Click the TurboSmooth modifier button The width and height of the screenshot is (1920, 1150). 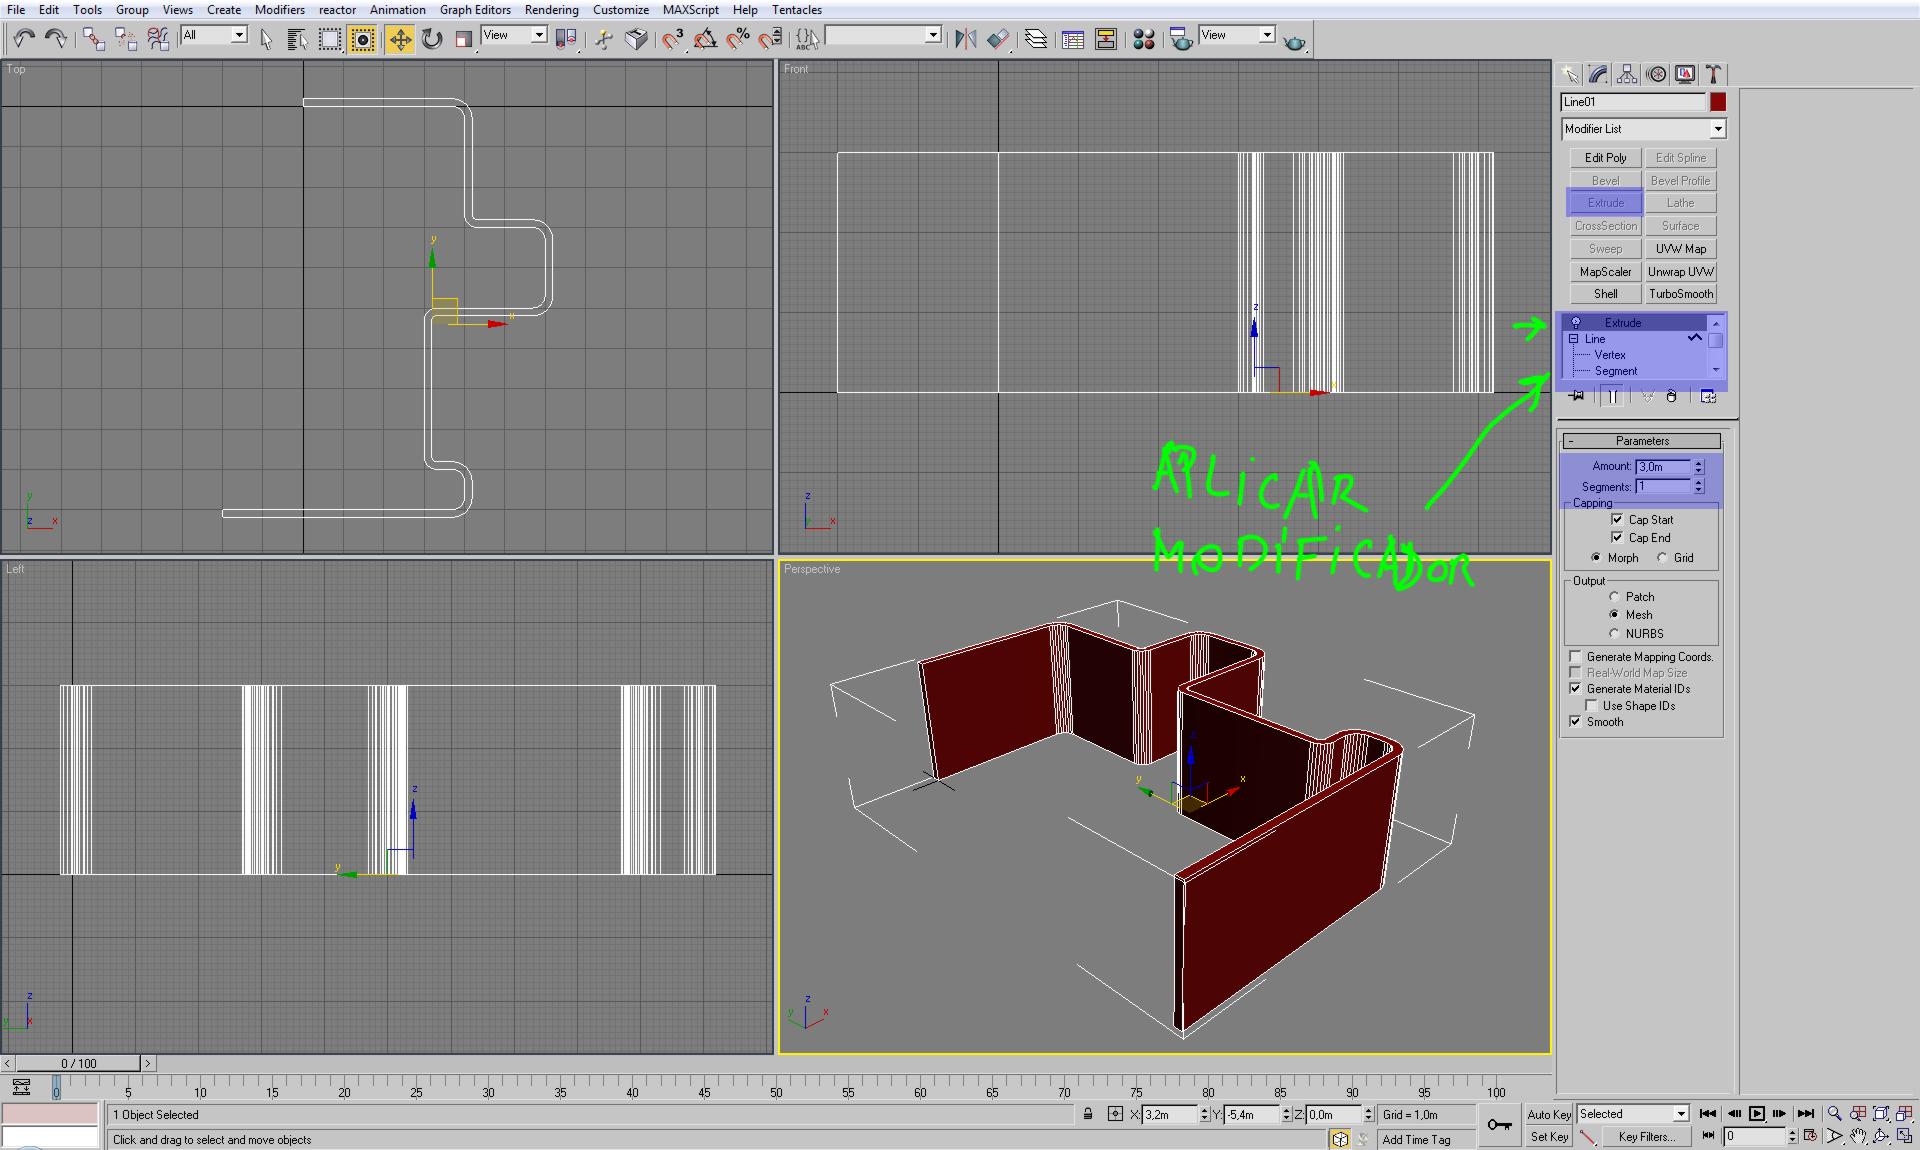click(1680, 294)
